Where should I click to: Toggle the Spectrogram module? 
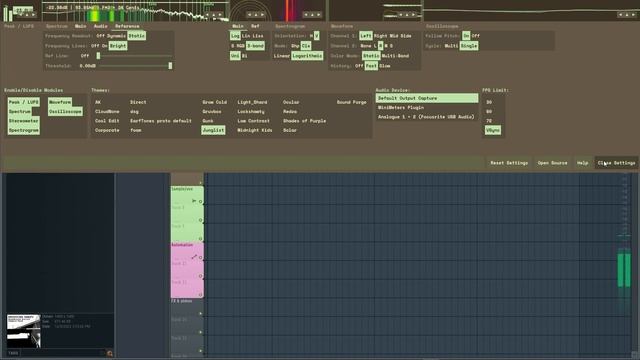click(x=24, y=130)
